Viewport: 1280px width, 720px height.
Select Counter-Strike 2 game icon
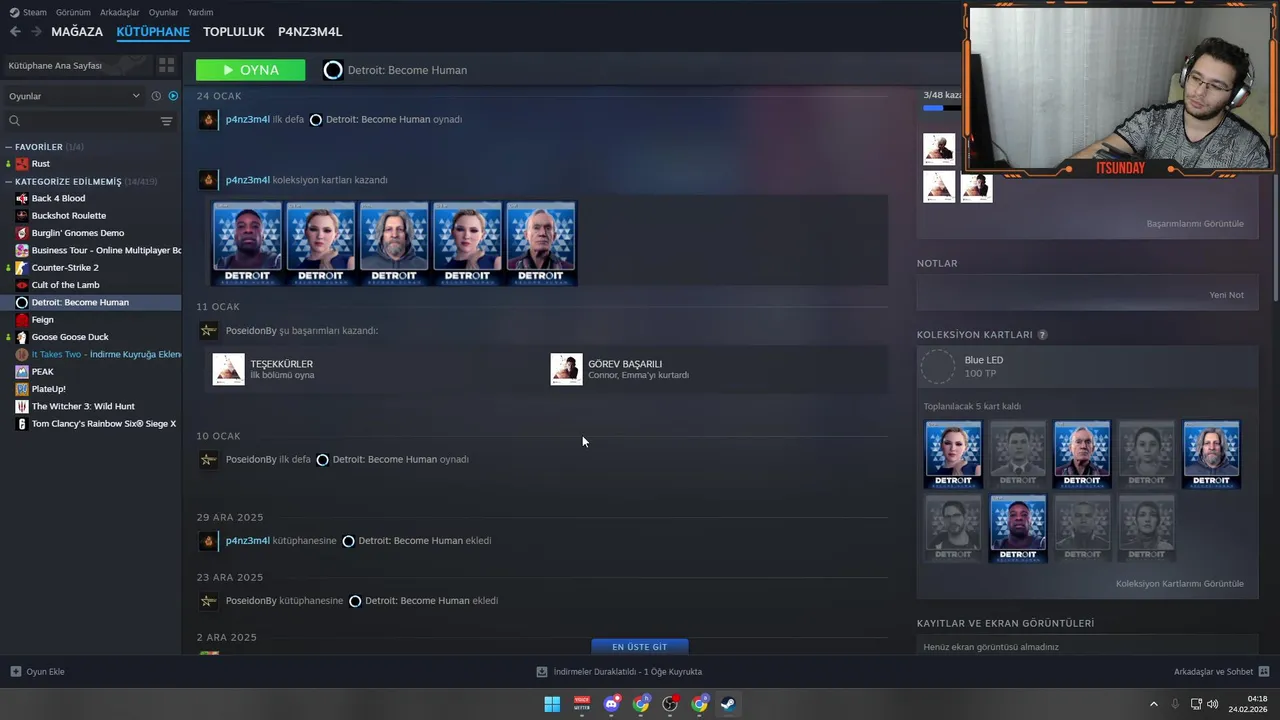click(x=22, y=268)
